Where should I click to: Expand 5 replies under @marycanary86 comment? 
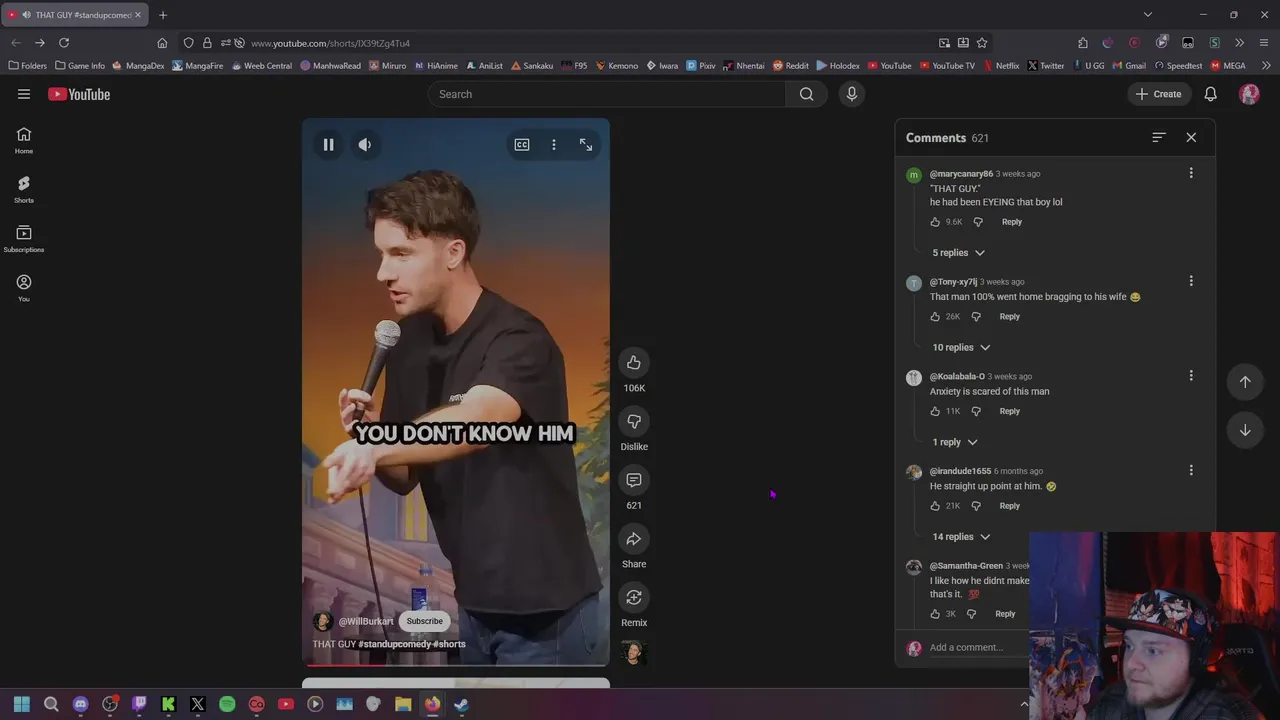click(x=959, y=253)
